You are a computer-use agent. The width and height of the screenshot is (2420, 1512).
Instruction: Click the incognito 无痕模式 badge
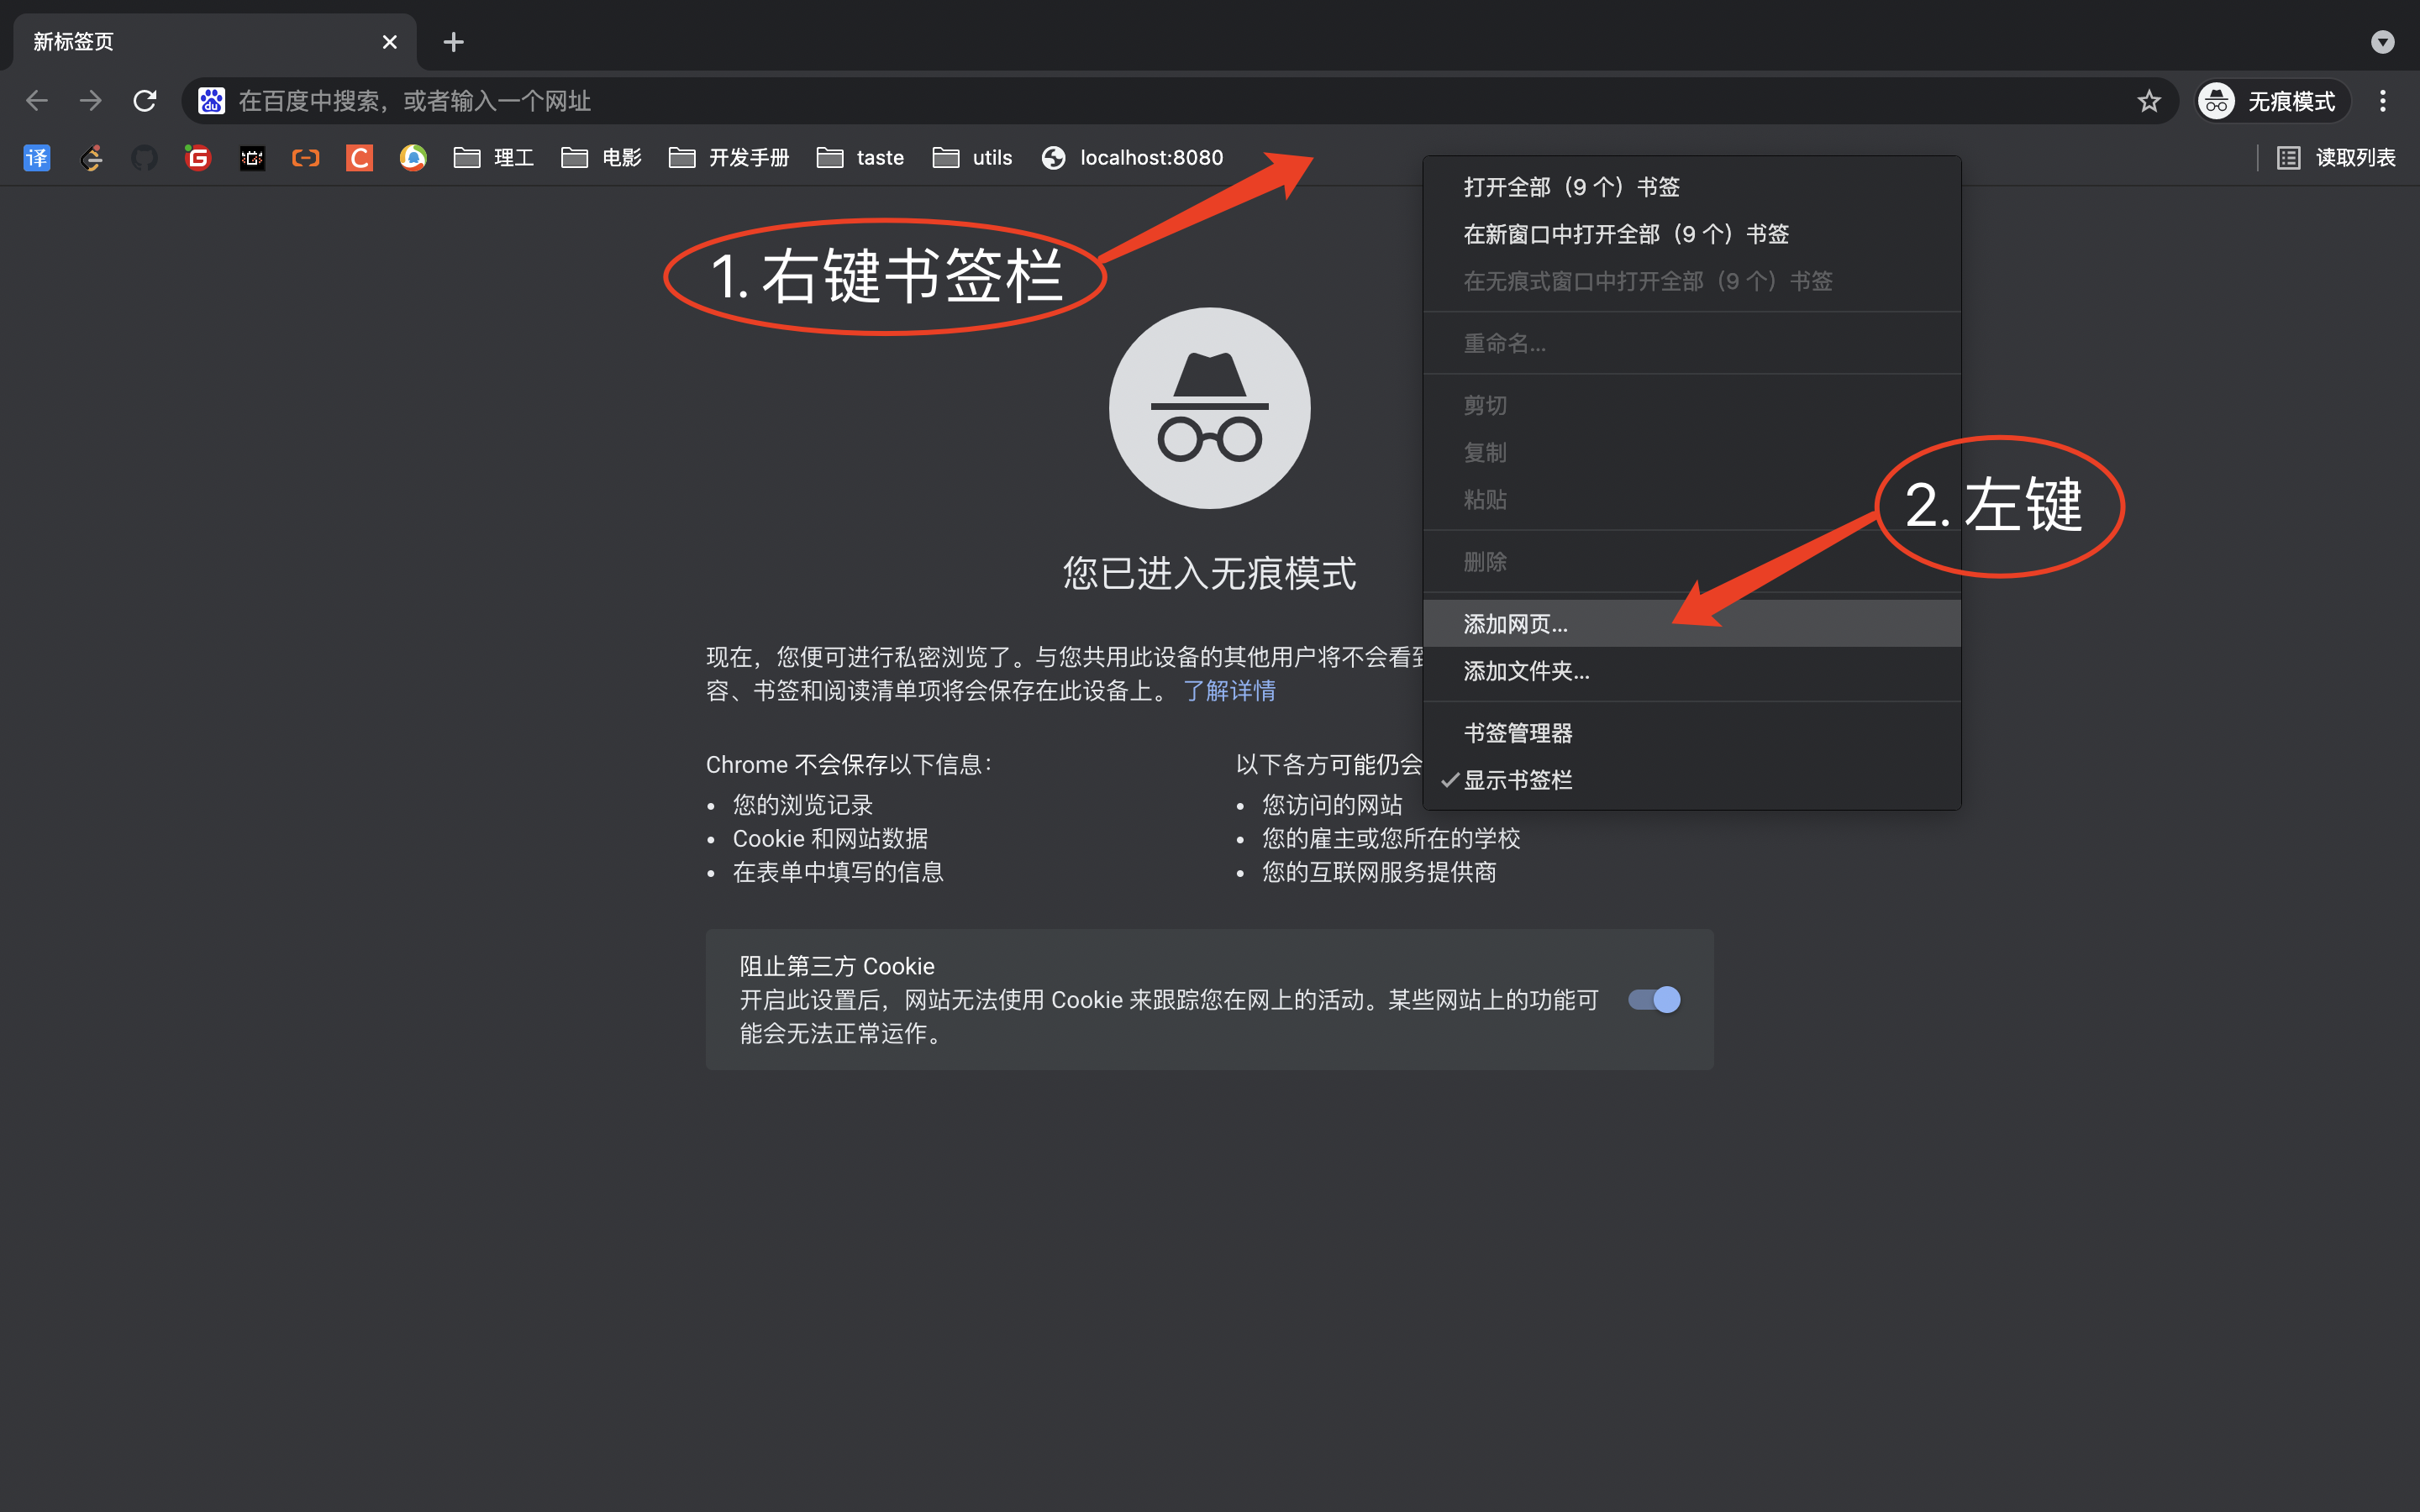tap(2270, 100)
